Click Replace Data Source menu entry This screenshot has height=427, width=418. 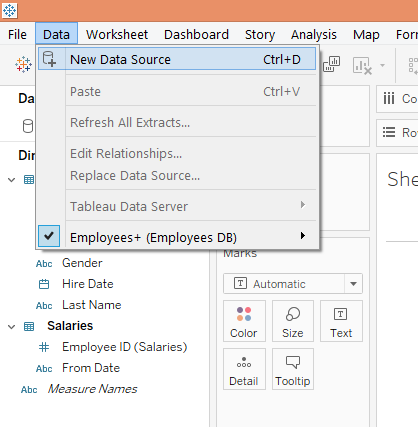(x=177, y=175)
